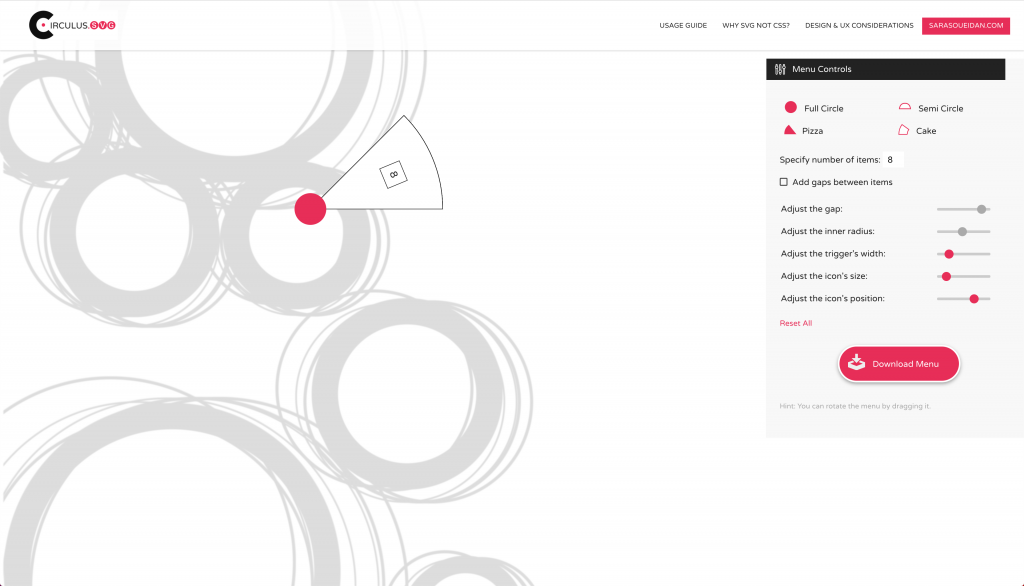
Task: Click the Adjust the gap slider handle
Action: coord(982,209)
